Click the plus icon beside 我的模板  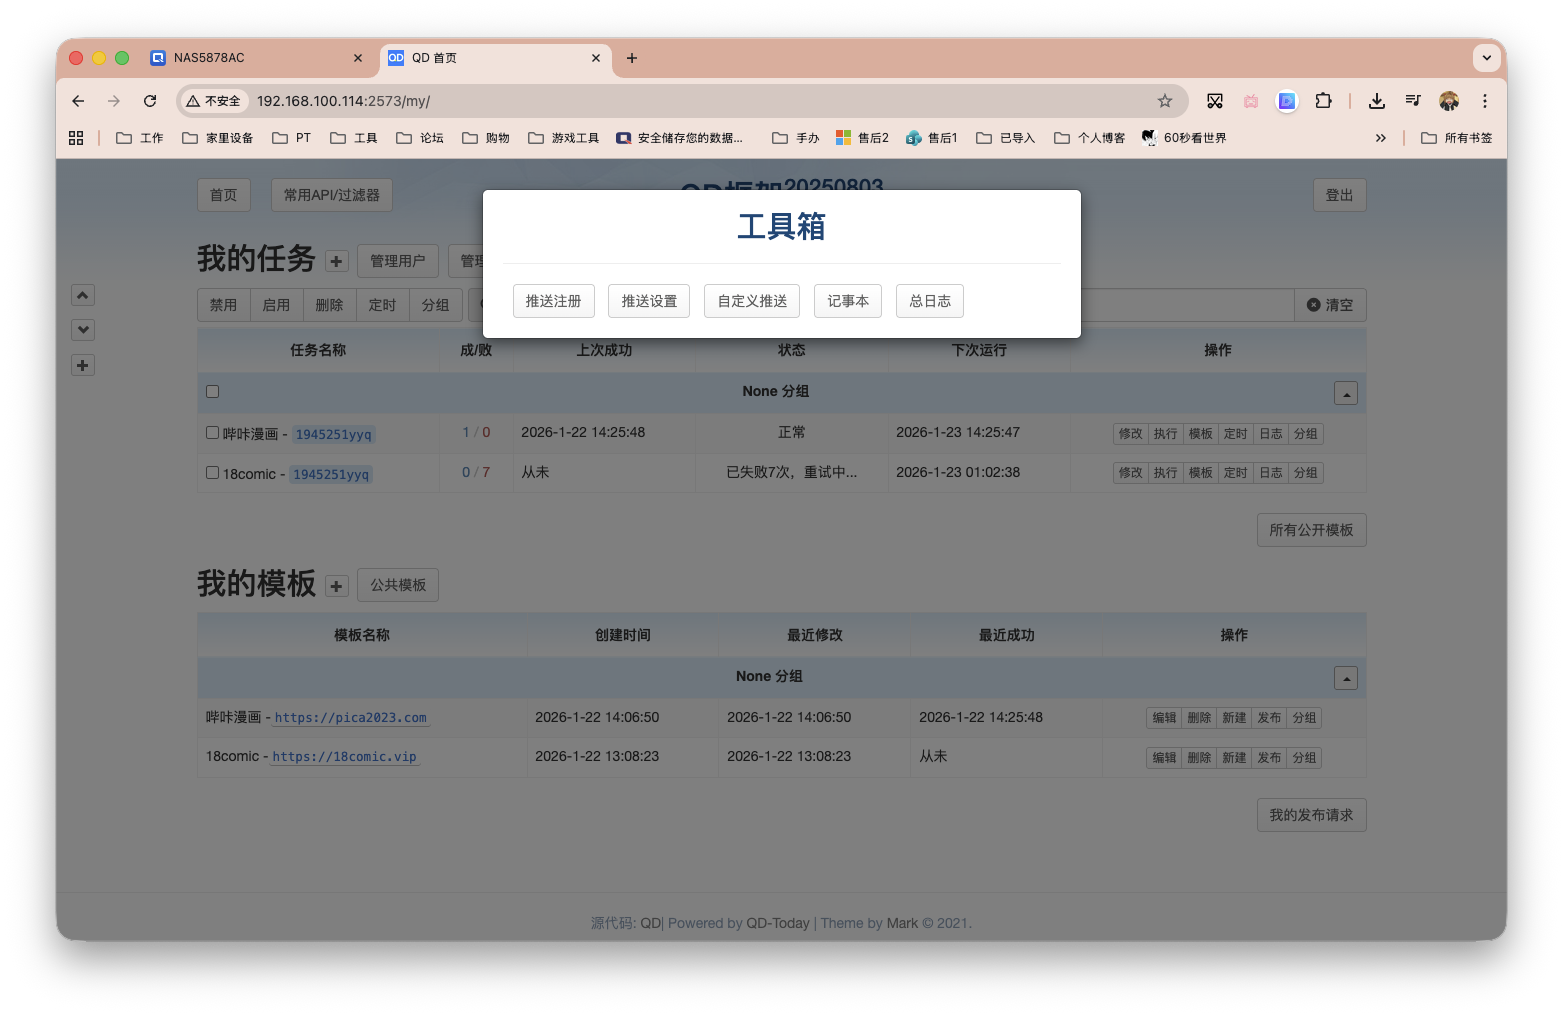pos(336,585)
